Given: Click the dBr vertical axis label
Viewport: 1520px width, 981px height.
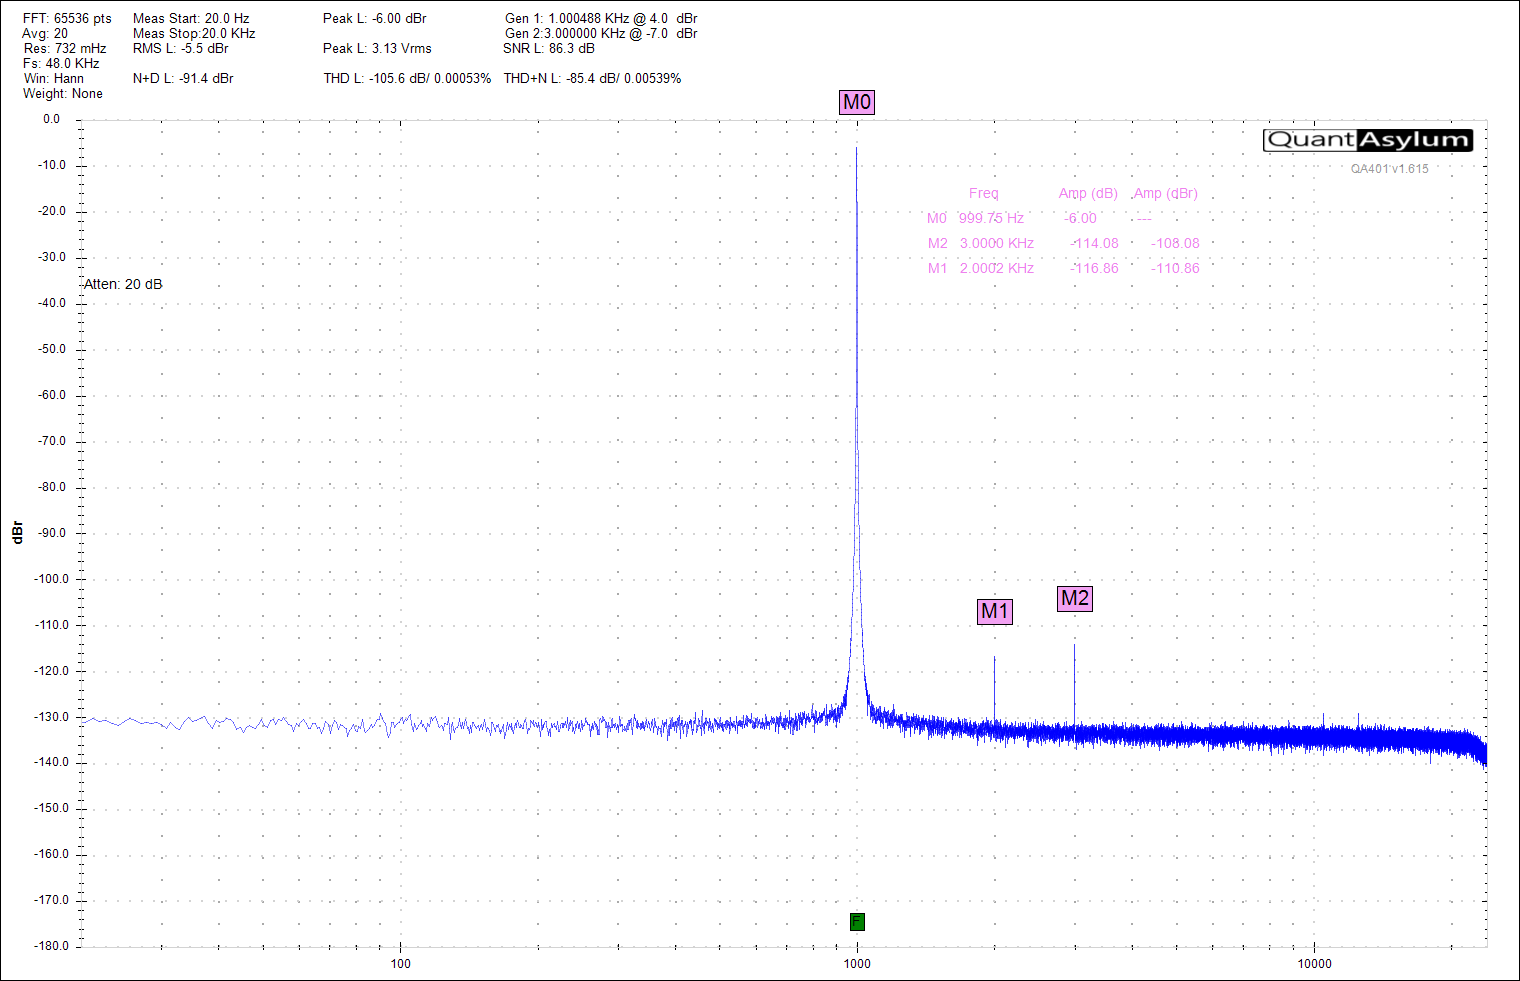Looking at the screenshot, I should [x=17, y=532].
